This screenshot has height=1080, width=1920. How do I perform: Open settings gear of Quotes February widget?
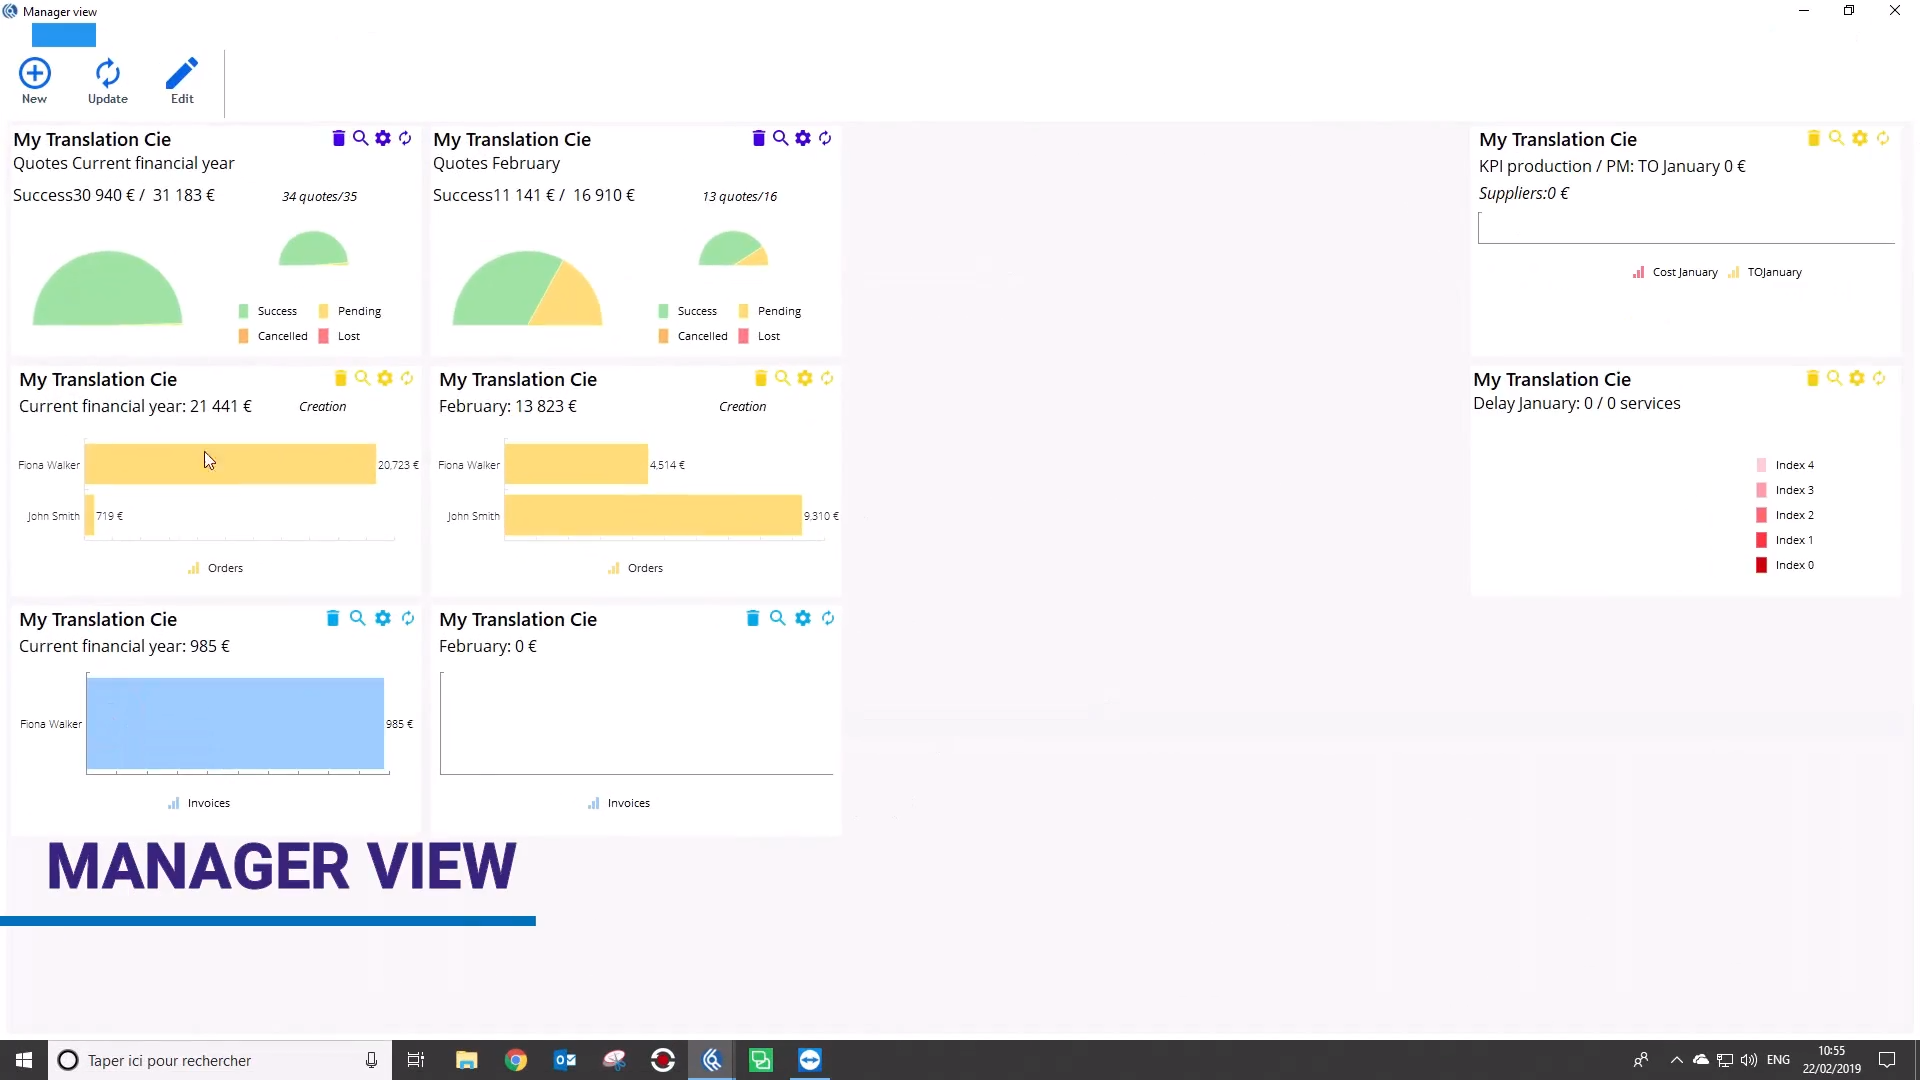pos(803,138)
